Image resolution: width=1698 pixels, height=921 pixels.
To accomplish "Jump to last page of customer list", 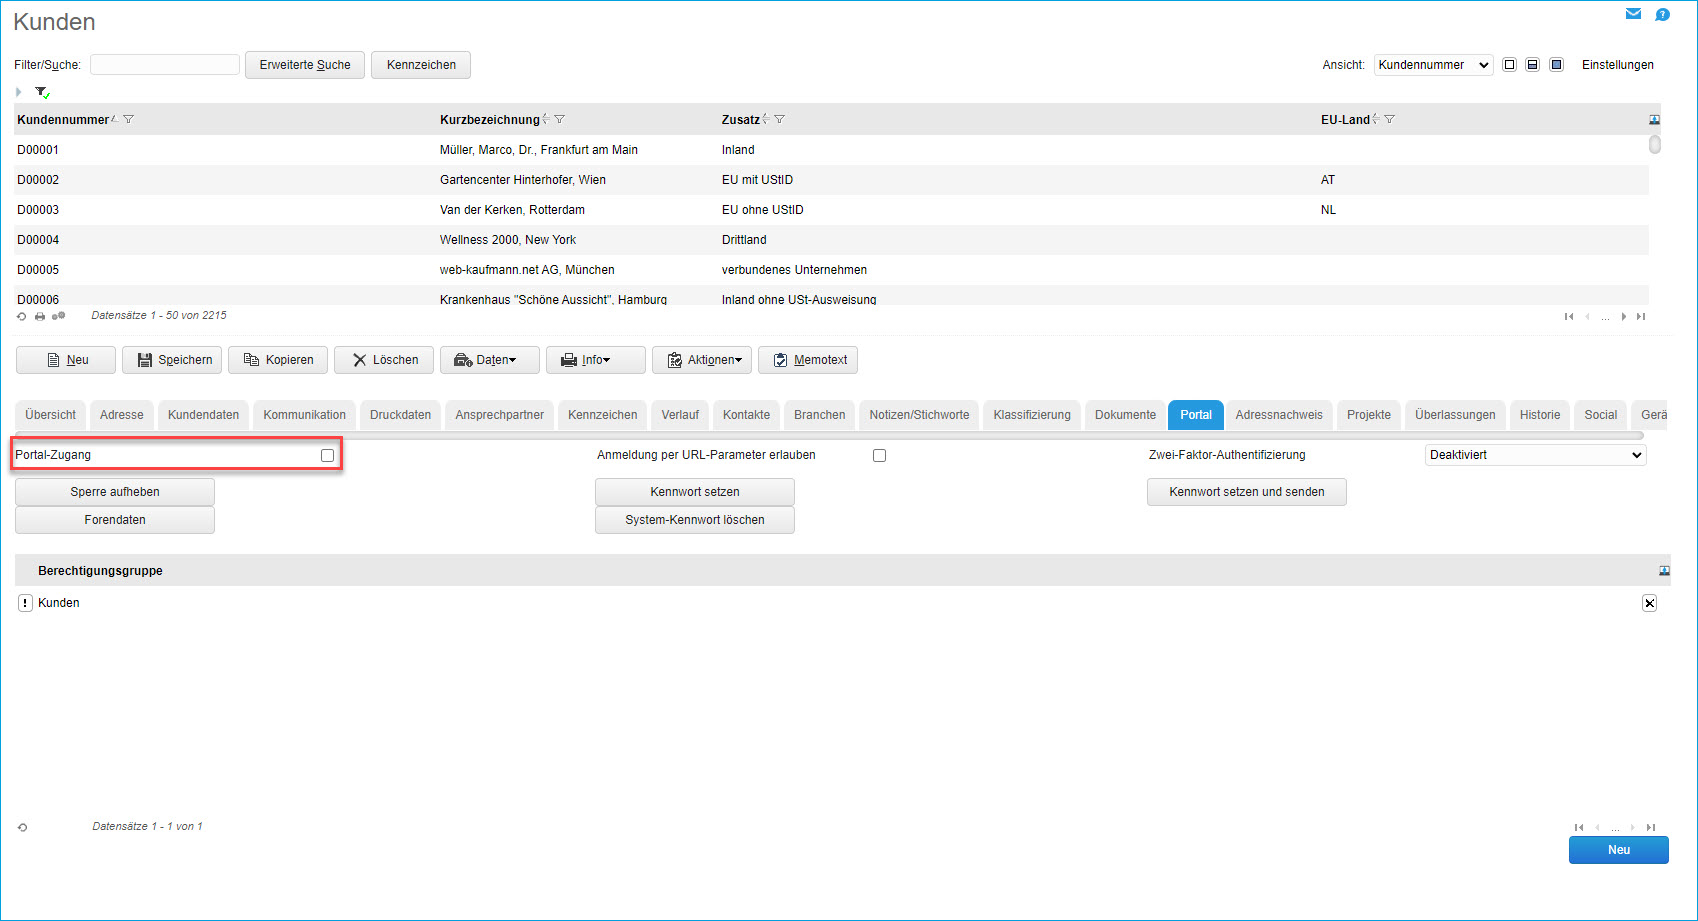I will click(x=1640, y=317).
